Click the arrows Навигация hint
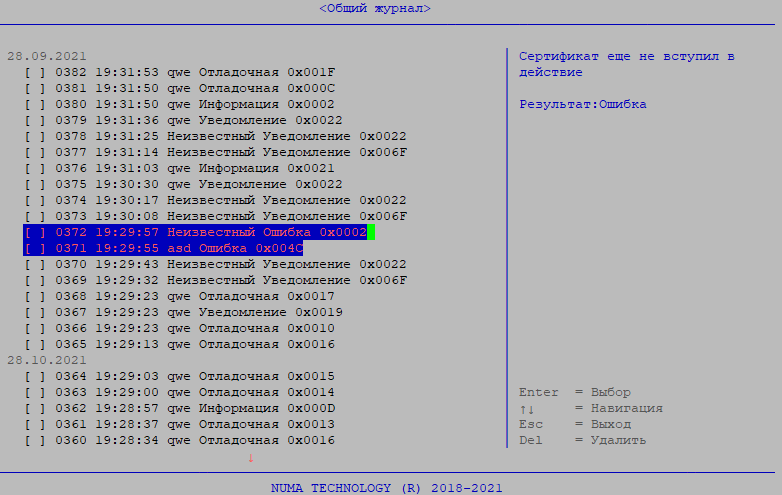This screenshot has width=782, height=495. [590, 409]
